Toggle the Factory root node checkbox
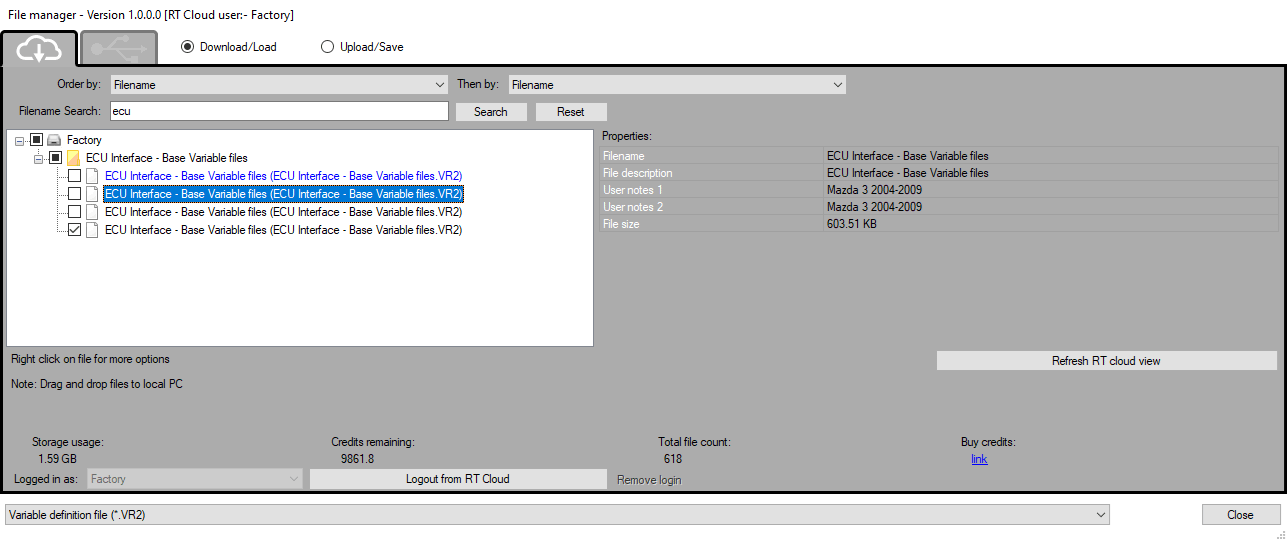Screen dimensions: 1287x541 click(x=37, y=140)
